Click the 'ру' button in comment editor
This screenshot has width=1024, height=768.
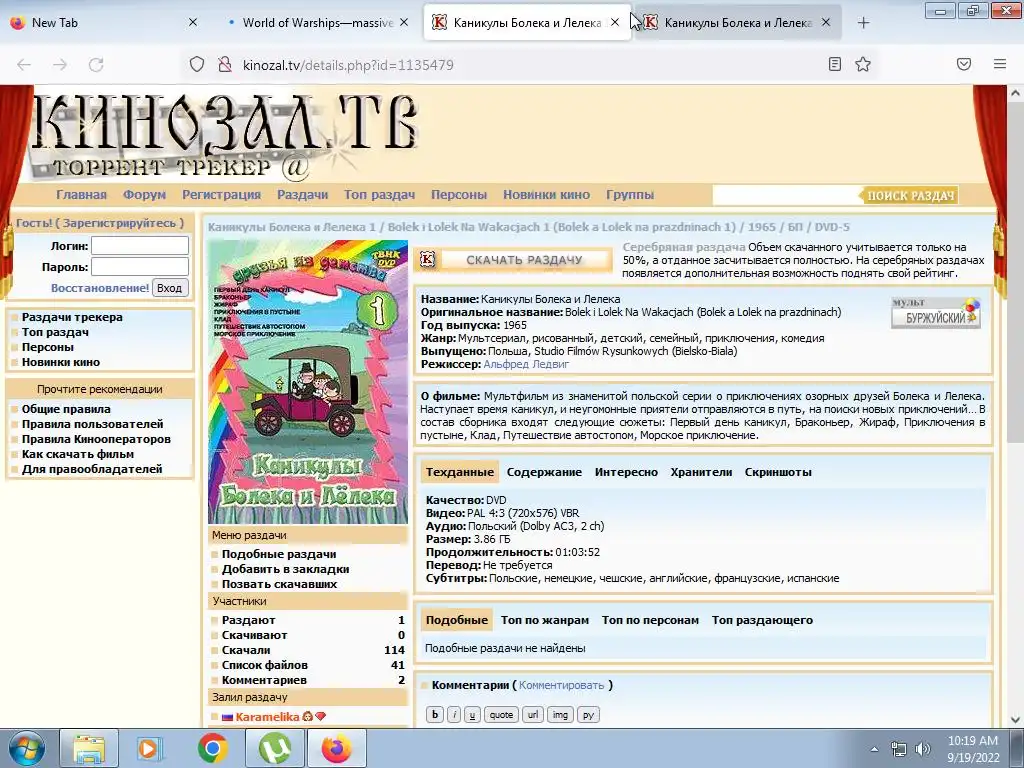tap(588, 714)
